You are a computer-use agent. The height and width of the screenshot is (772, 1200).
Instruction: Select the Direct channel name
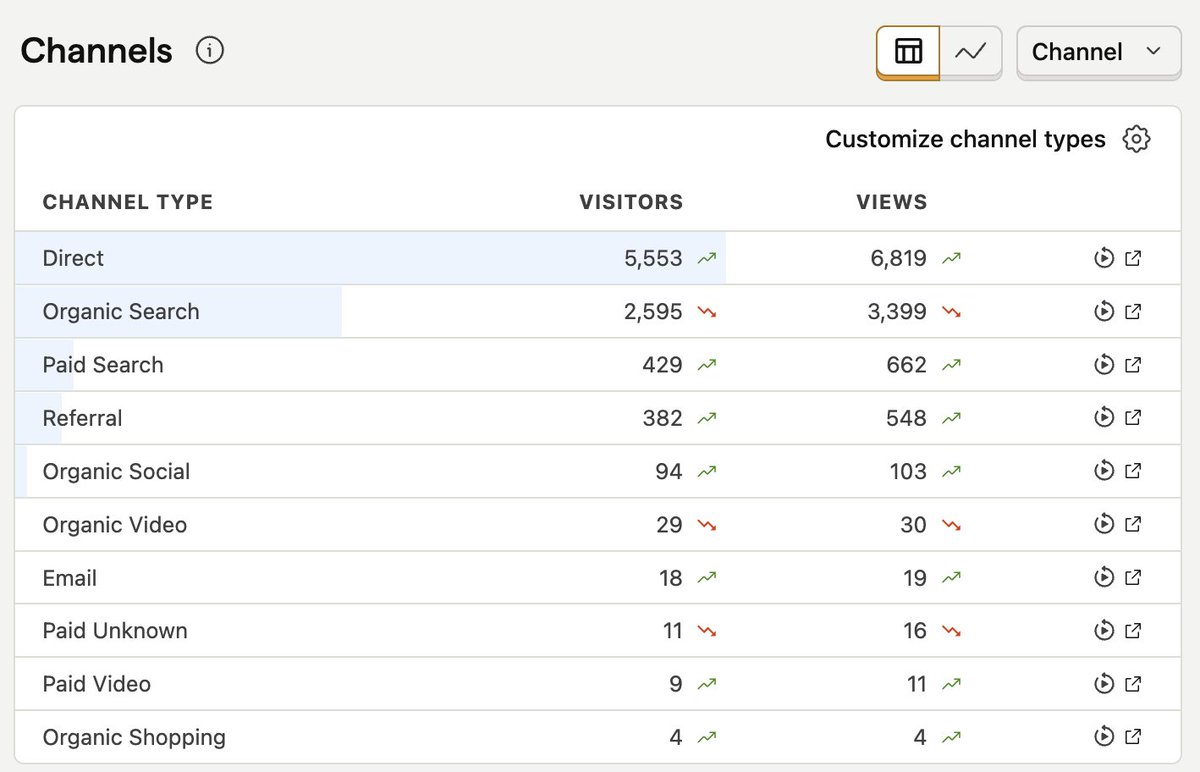click(x=73, y=258)
